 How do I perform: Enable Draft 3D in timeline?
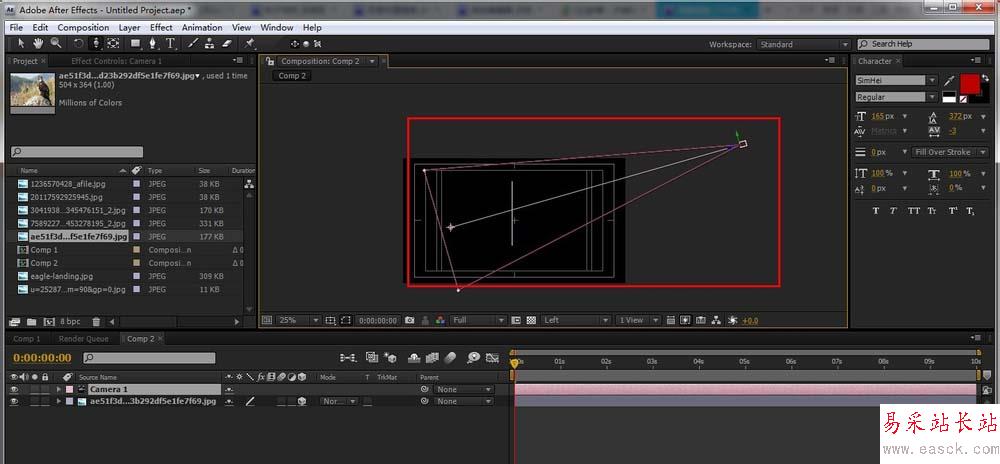pyautogui.click(x=390, y=358)
